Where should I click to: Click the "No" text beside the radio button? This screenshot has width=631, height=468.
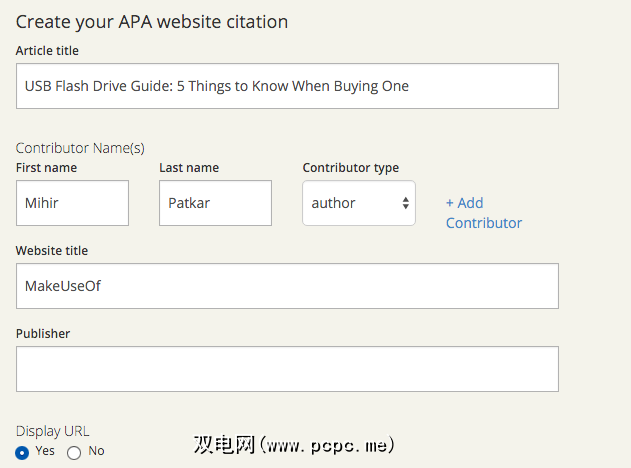point(96,451)
